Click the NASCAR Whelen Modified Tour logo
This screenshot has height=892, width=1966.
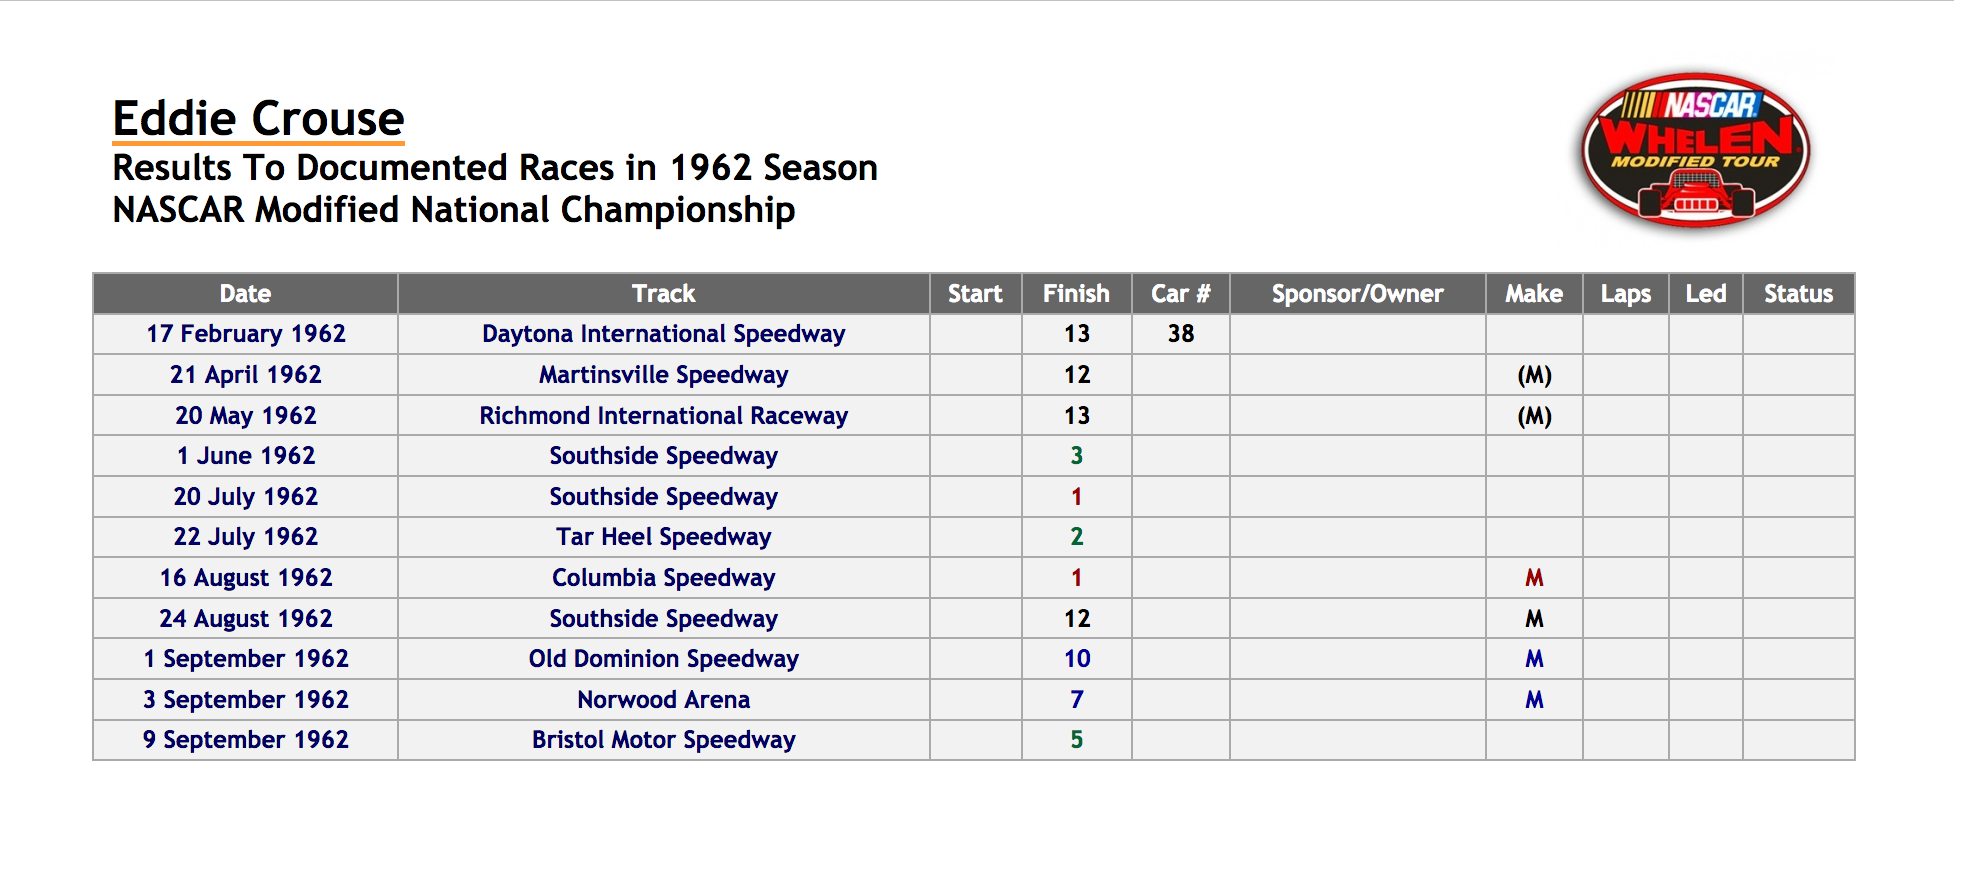point(1695,150)
